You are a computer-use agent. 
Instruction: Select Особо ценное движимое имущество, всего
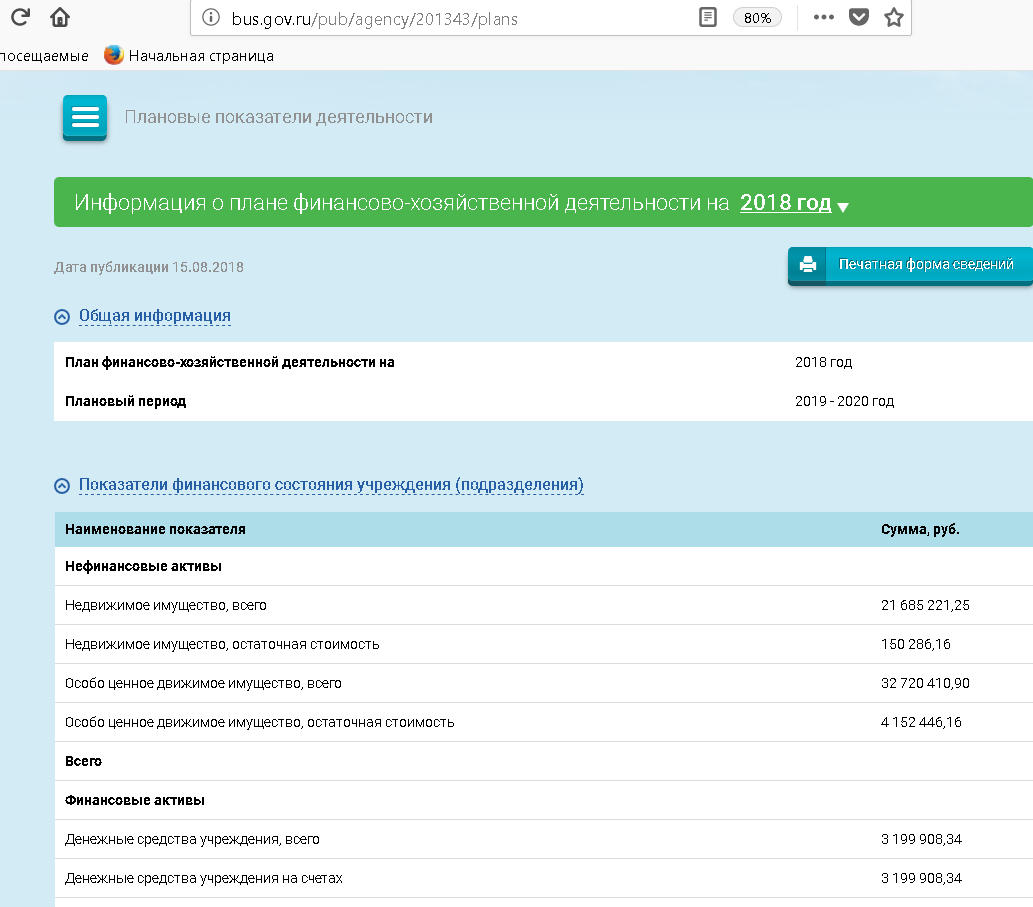point(544,683)
